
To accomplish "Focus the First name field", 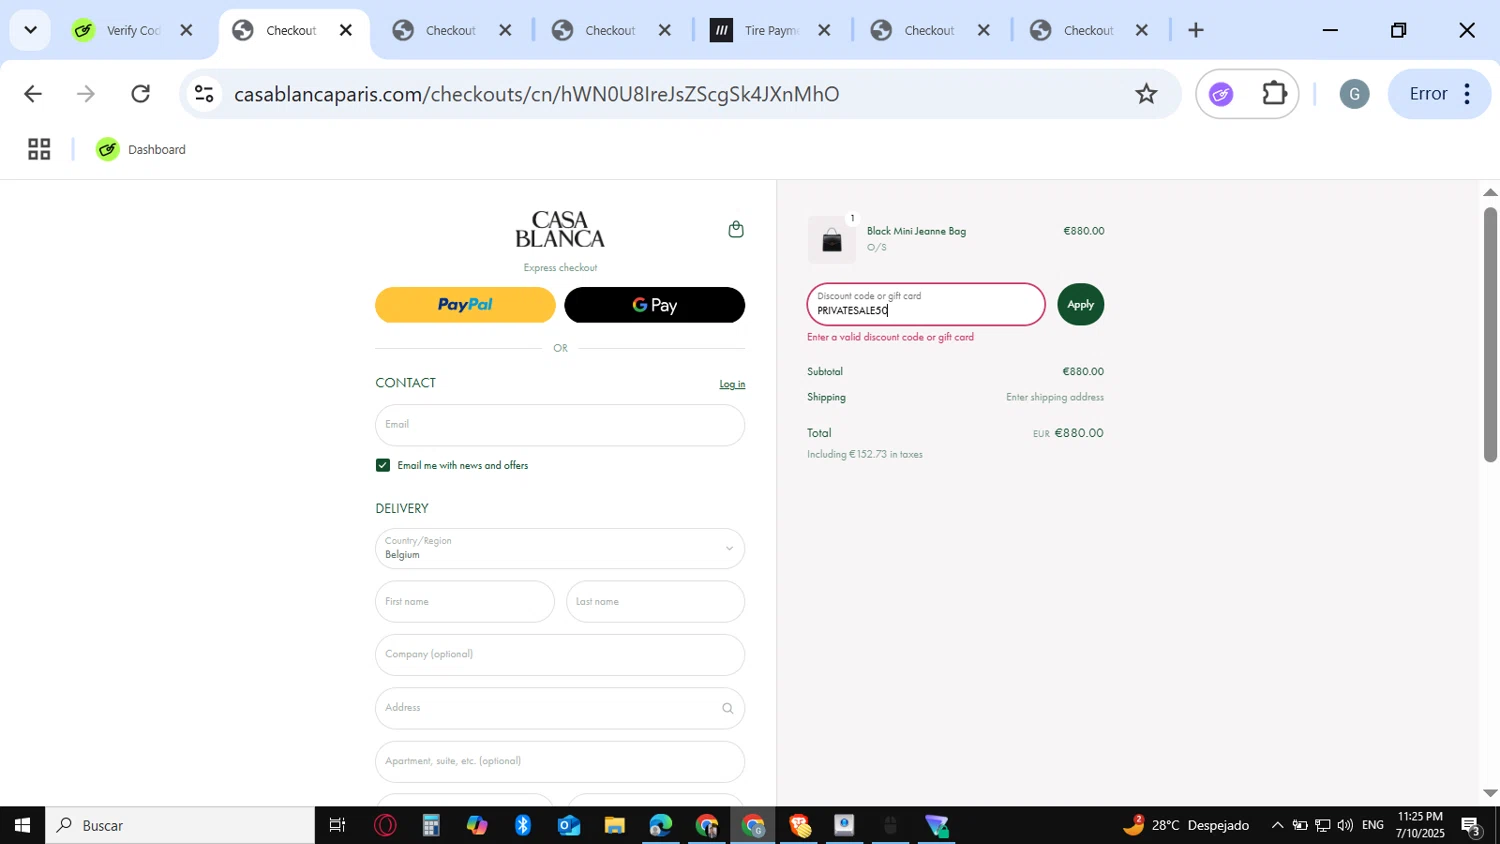I will 465,602.
